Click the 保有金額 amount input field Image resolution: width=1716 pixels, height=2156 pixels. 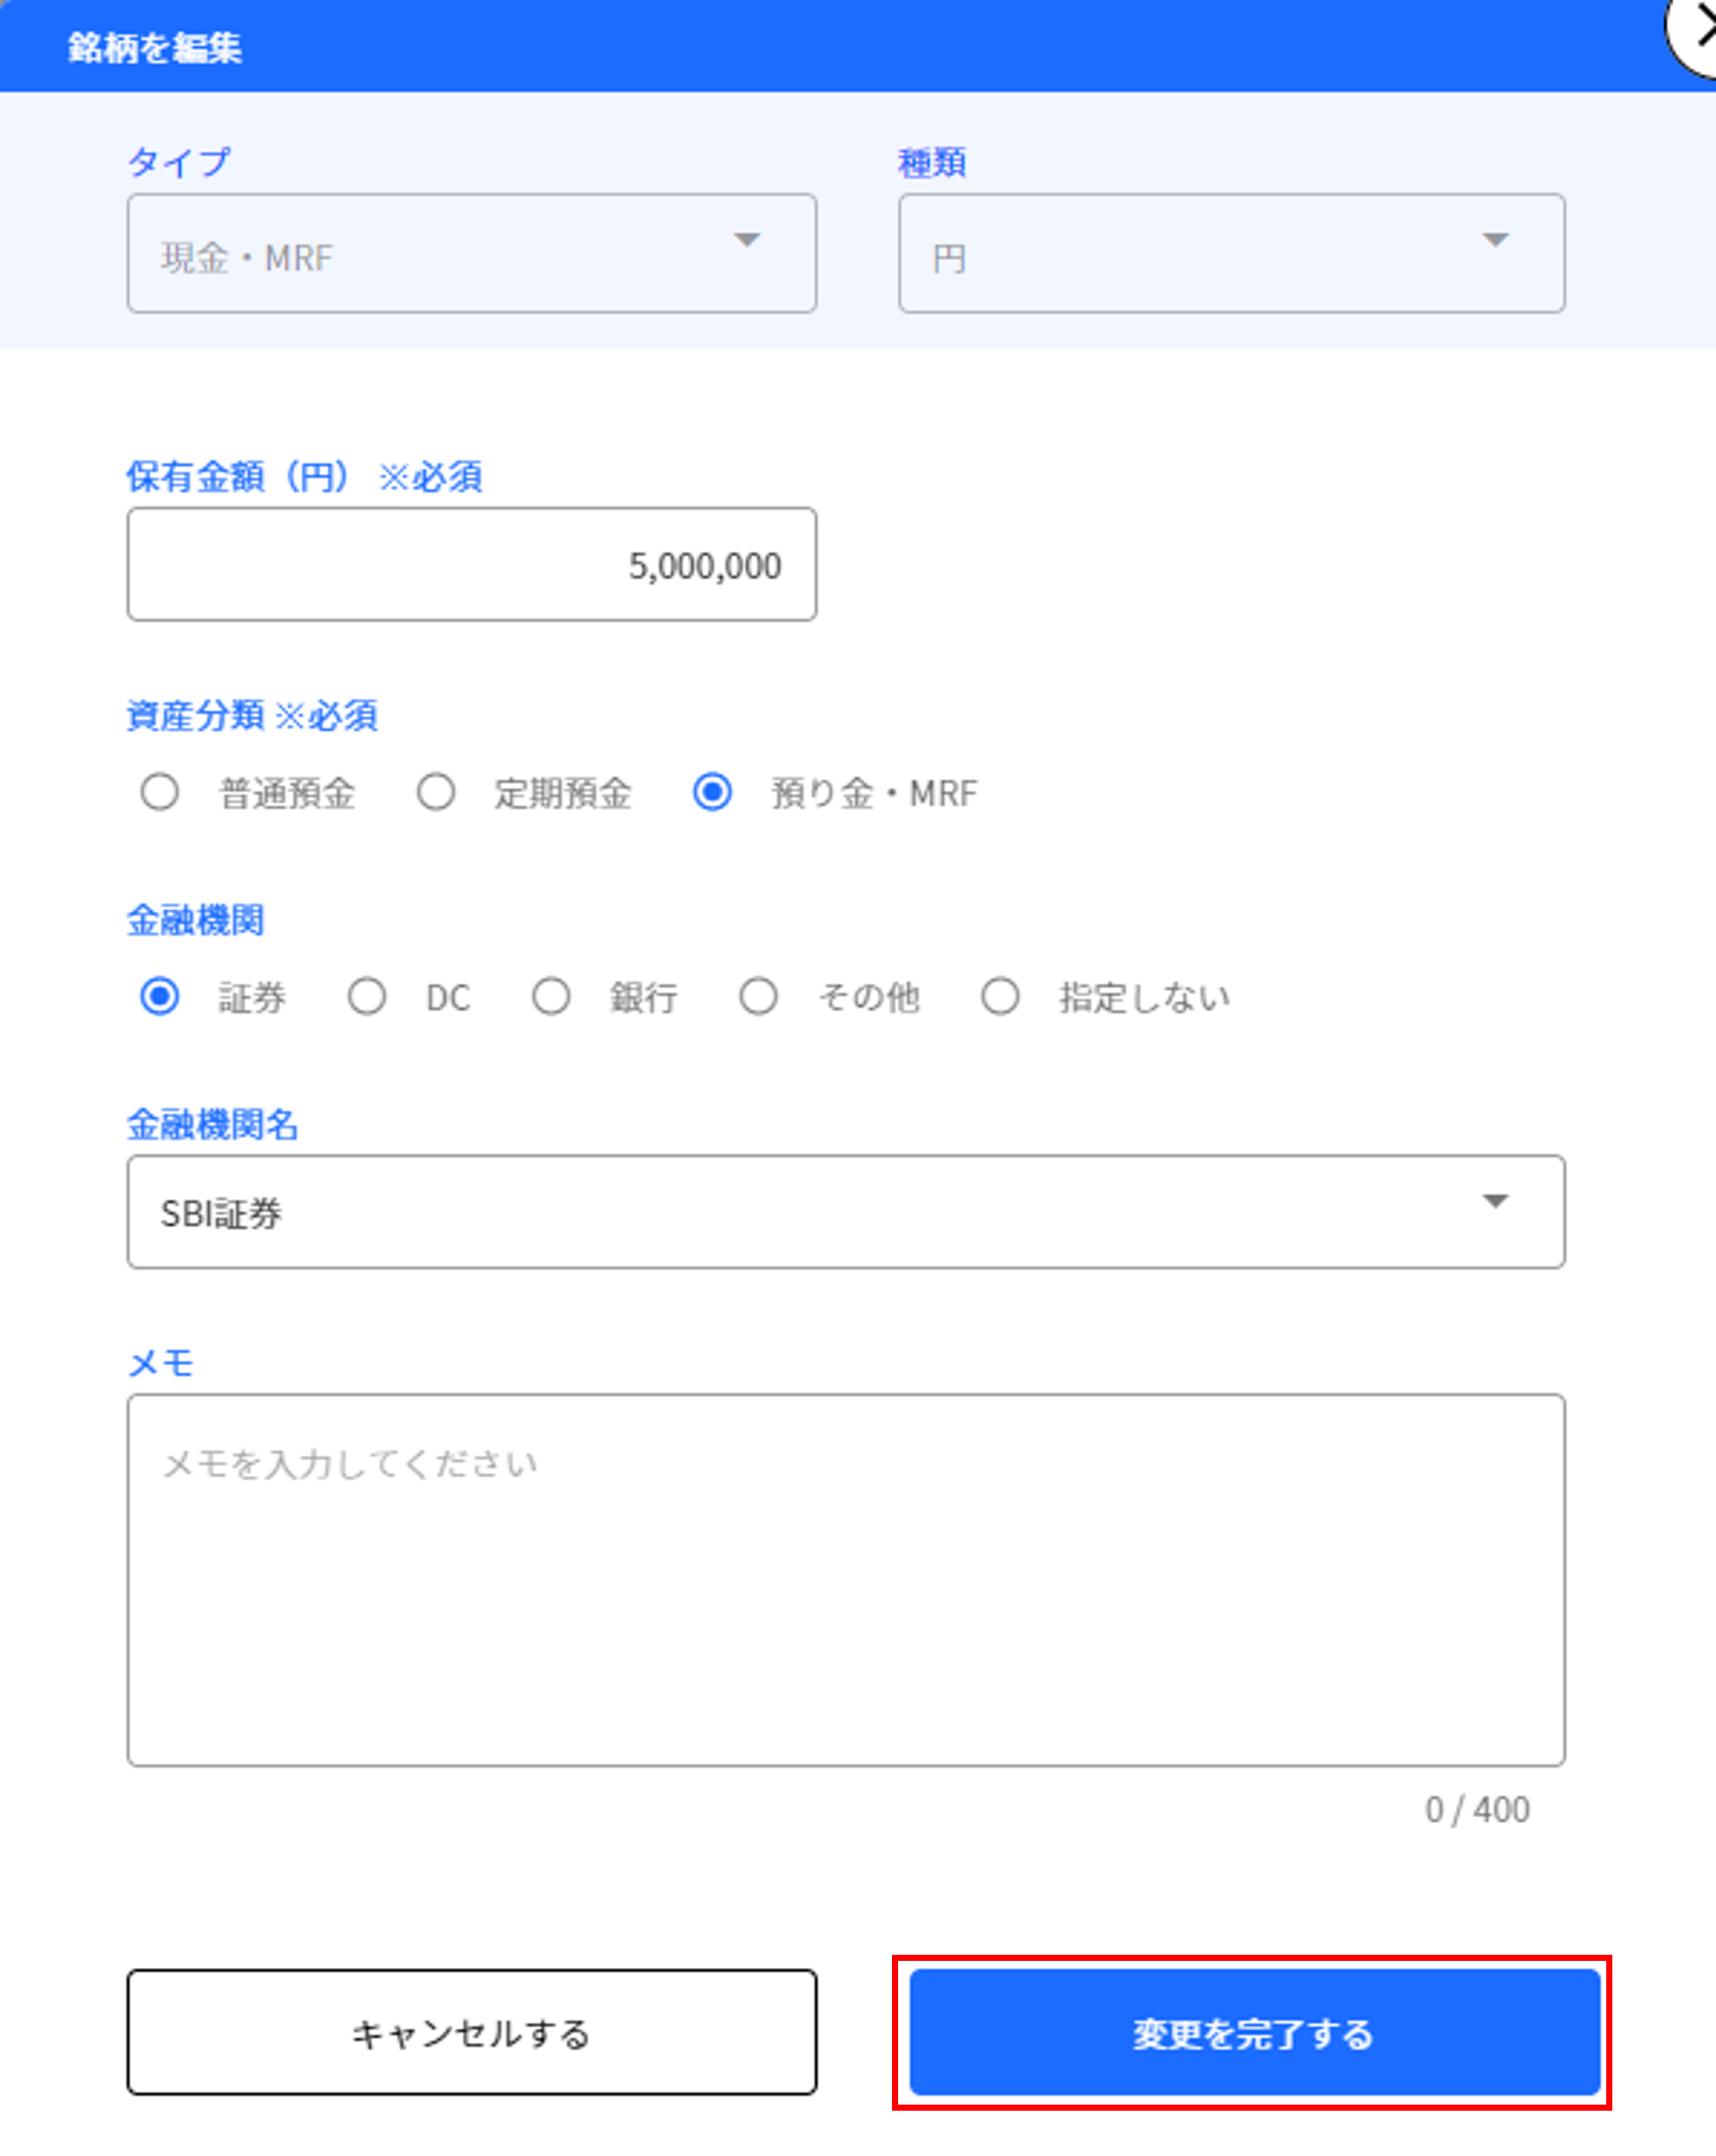click(471, 565)
